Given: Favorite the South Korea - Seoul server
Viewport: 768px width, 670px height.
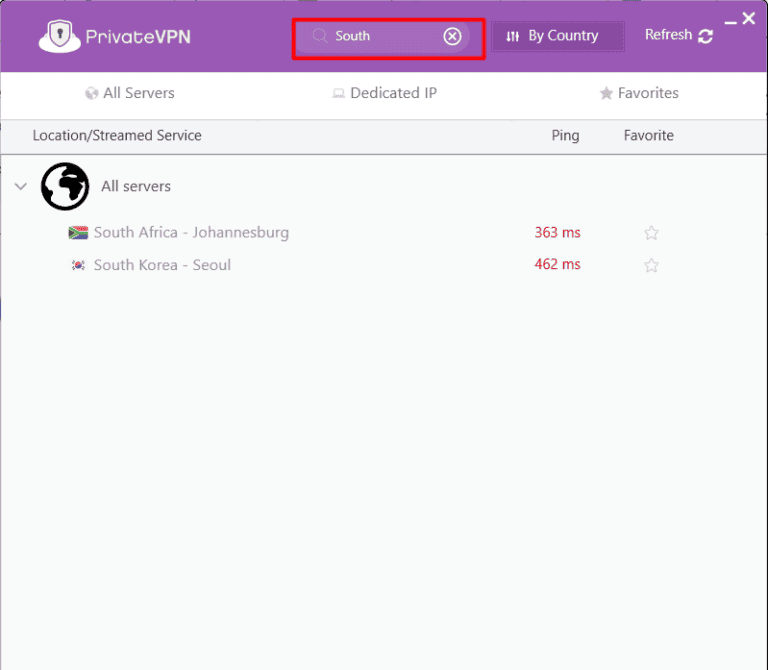Looking at the screenshot, I should (x=651, y=265).
